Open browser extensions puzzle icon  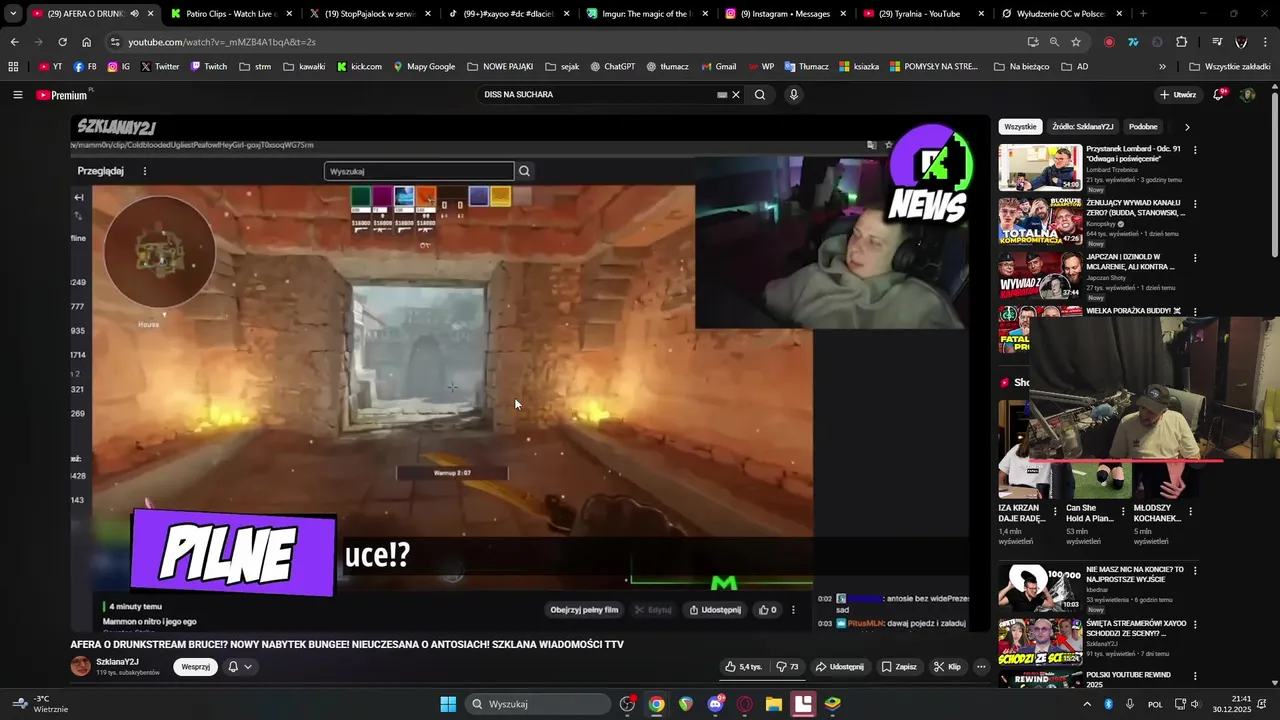tap(1181, 42)
